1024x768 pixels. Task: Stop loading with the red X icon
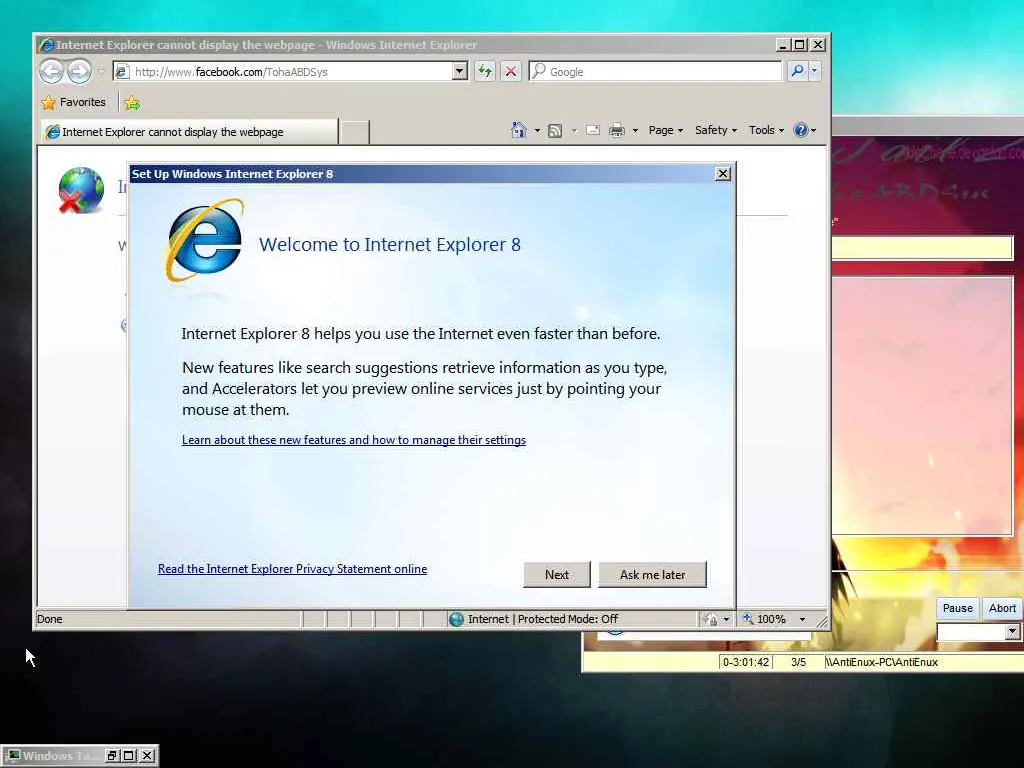click(x=511, y=71)
